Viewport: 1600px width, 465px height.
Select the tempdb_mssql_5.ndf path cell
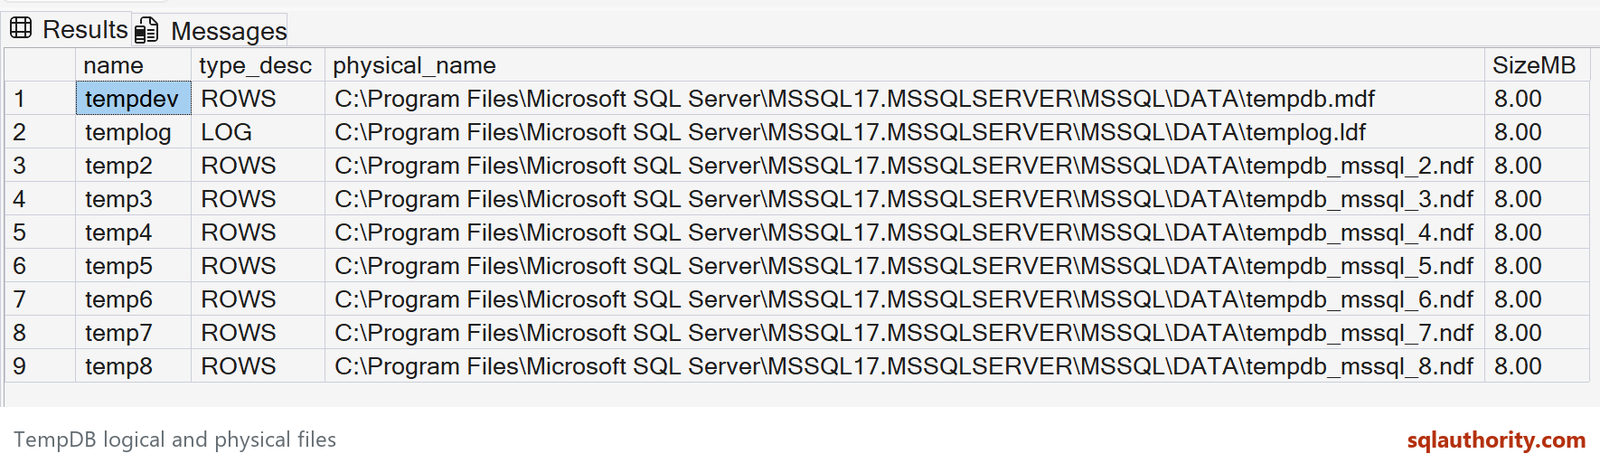pos(904,266)
